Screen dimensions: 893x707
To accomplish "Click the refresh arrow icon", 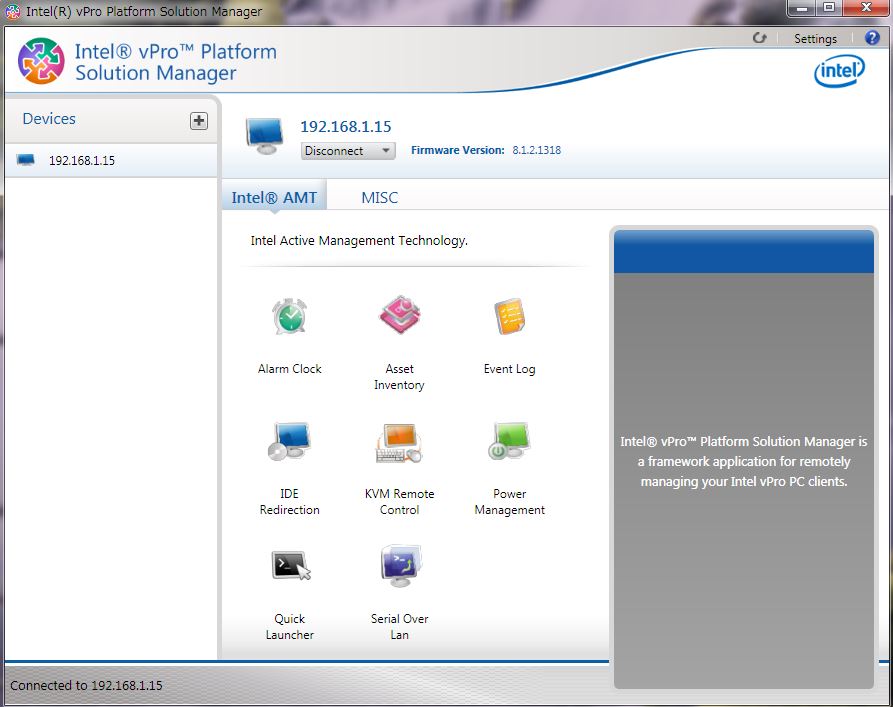I will [760, 38].
